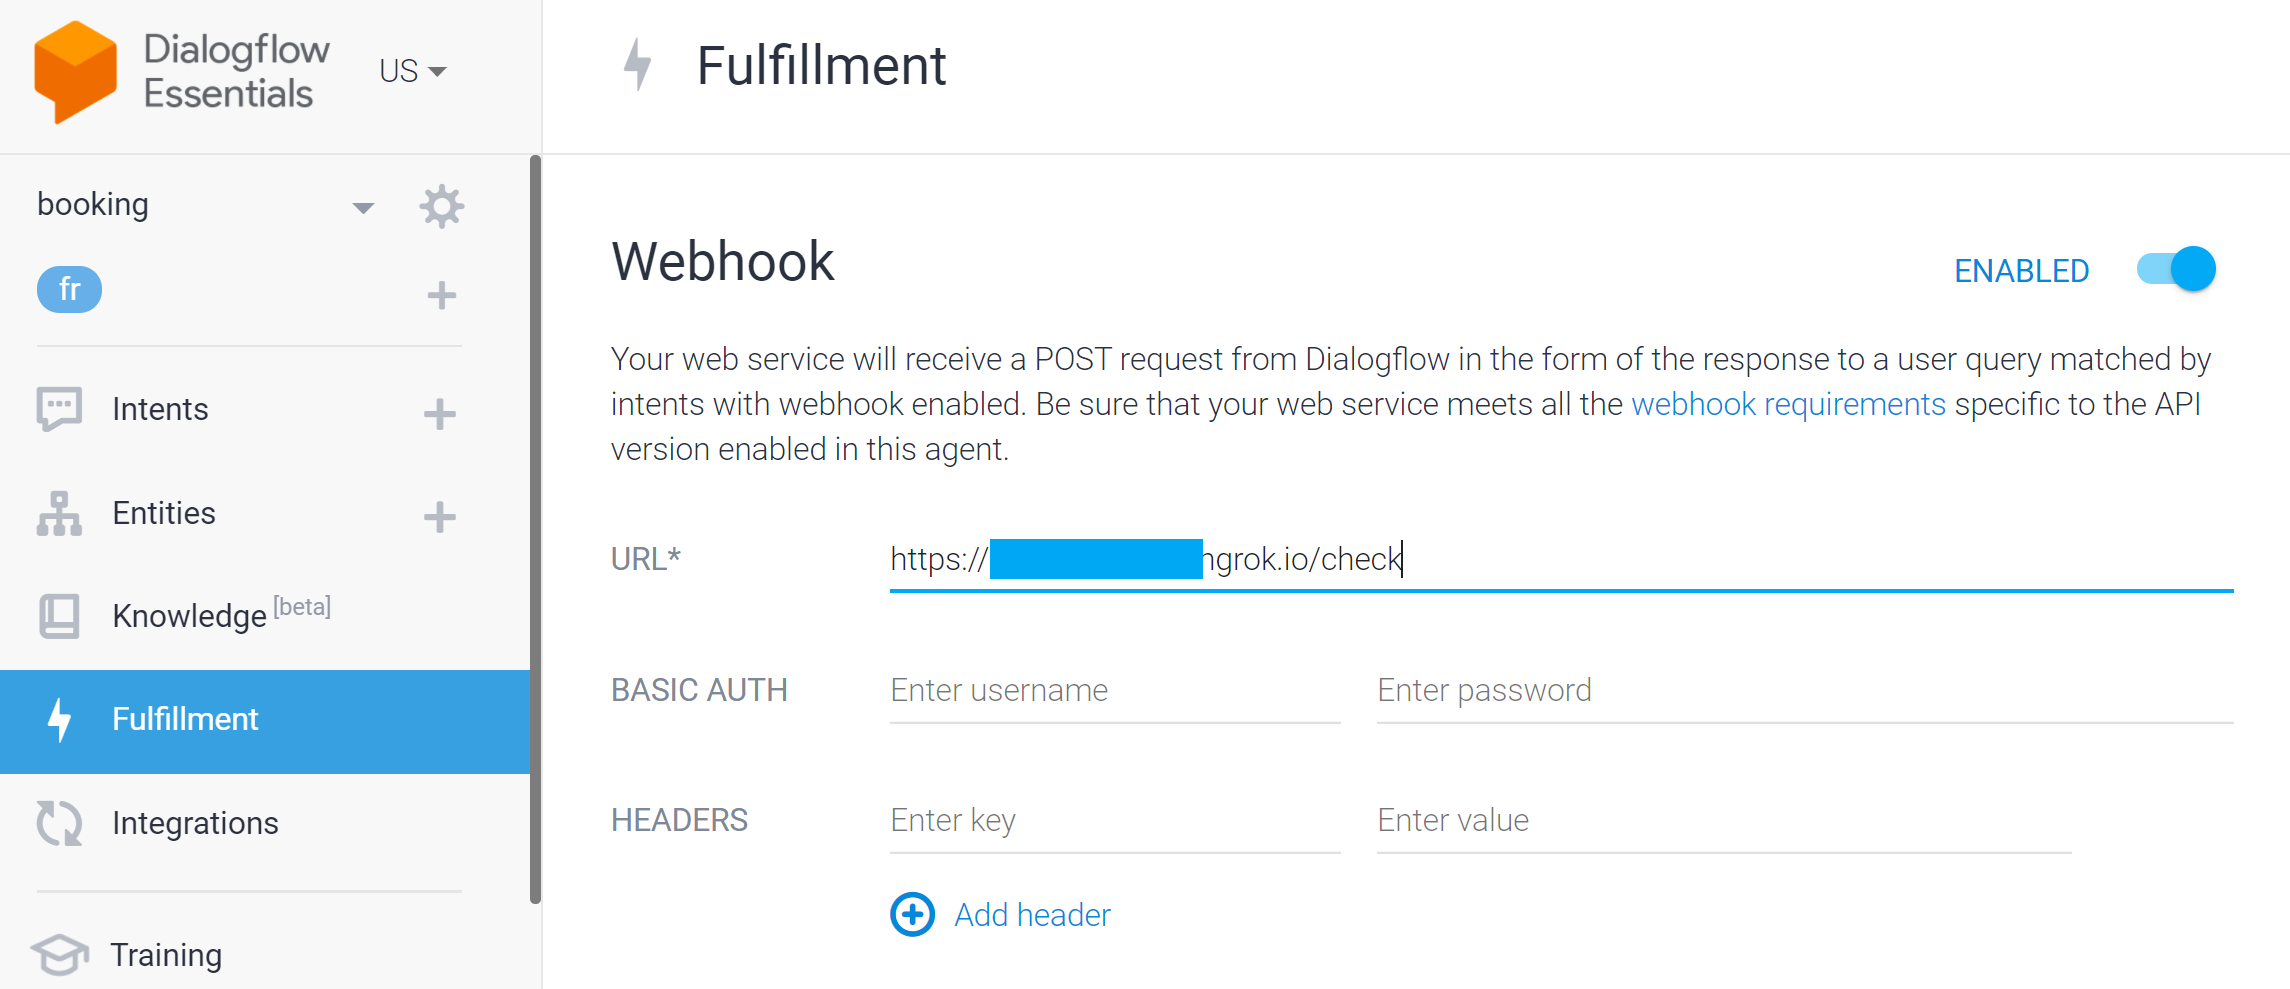Open the Intents menu item

click(x=160, y=409)
